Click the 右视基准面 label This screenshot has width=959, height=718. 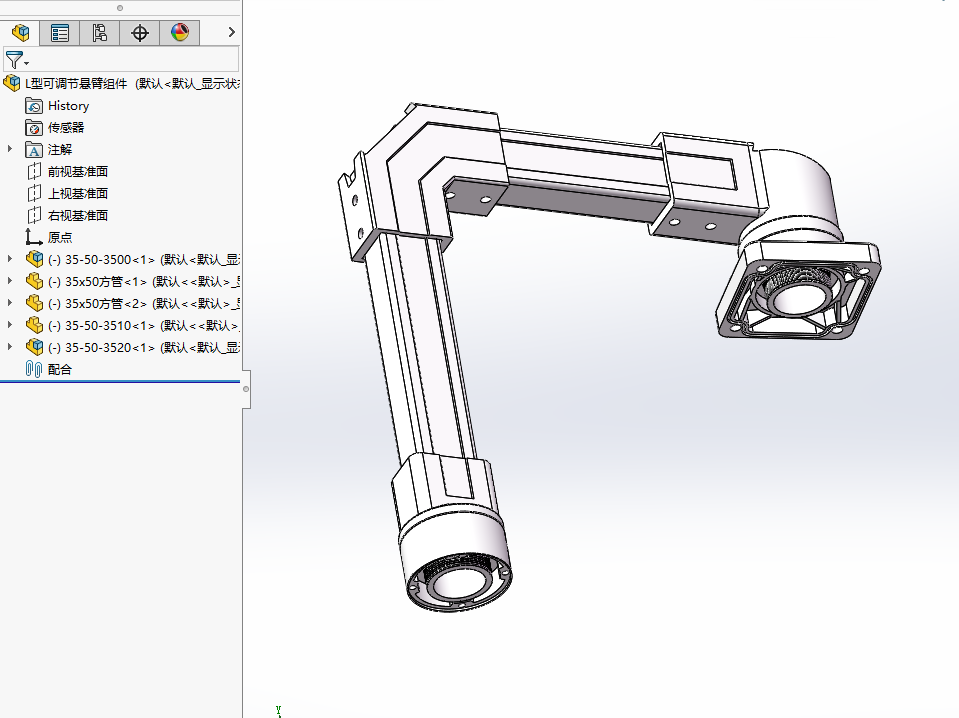click(78, 216)
